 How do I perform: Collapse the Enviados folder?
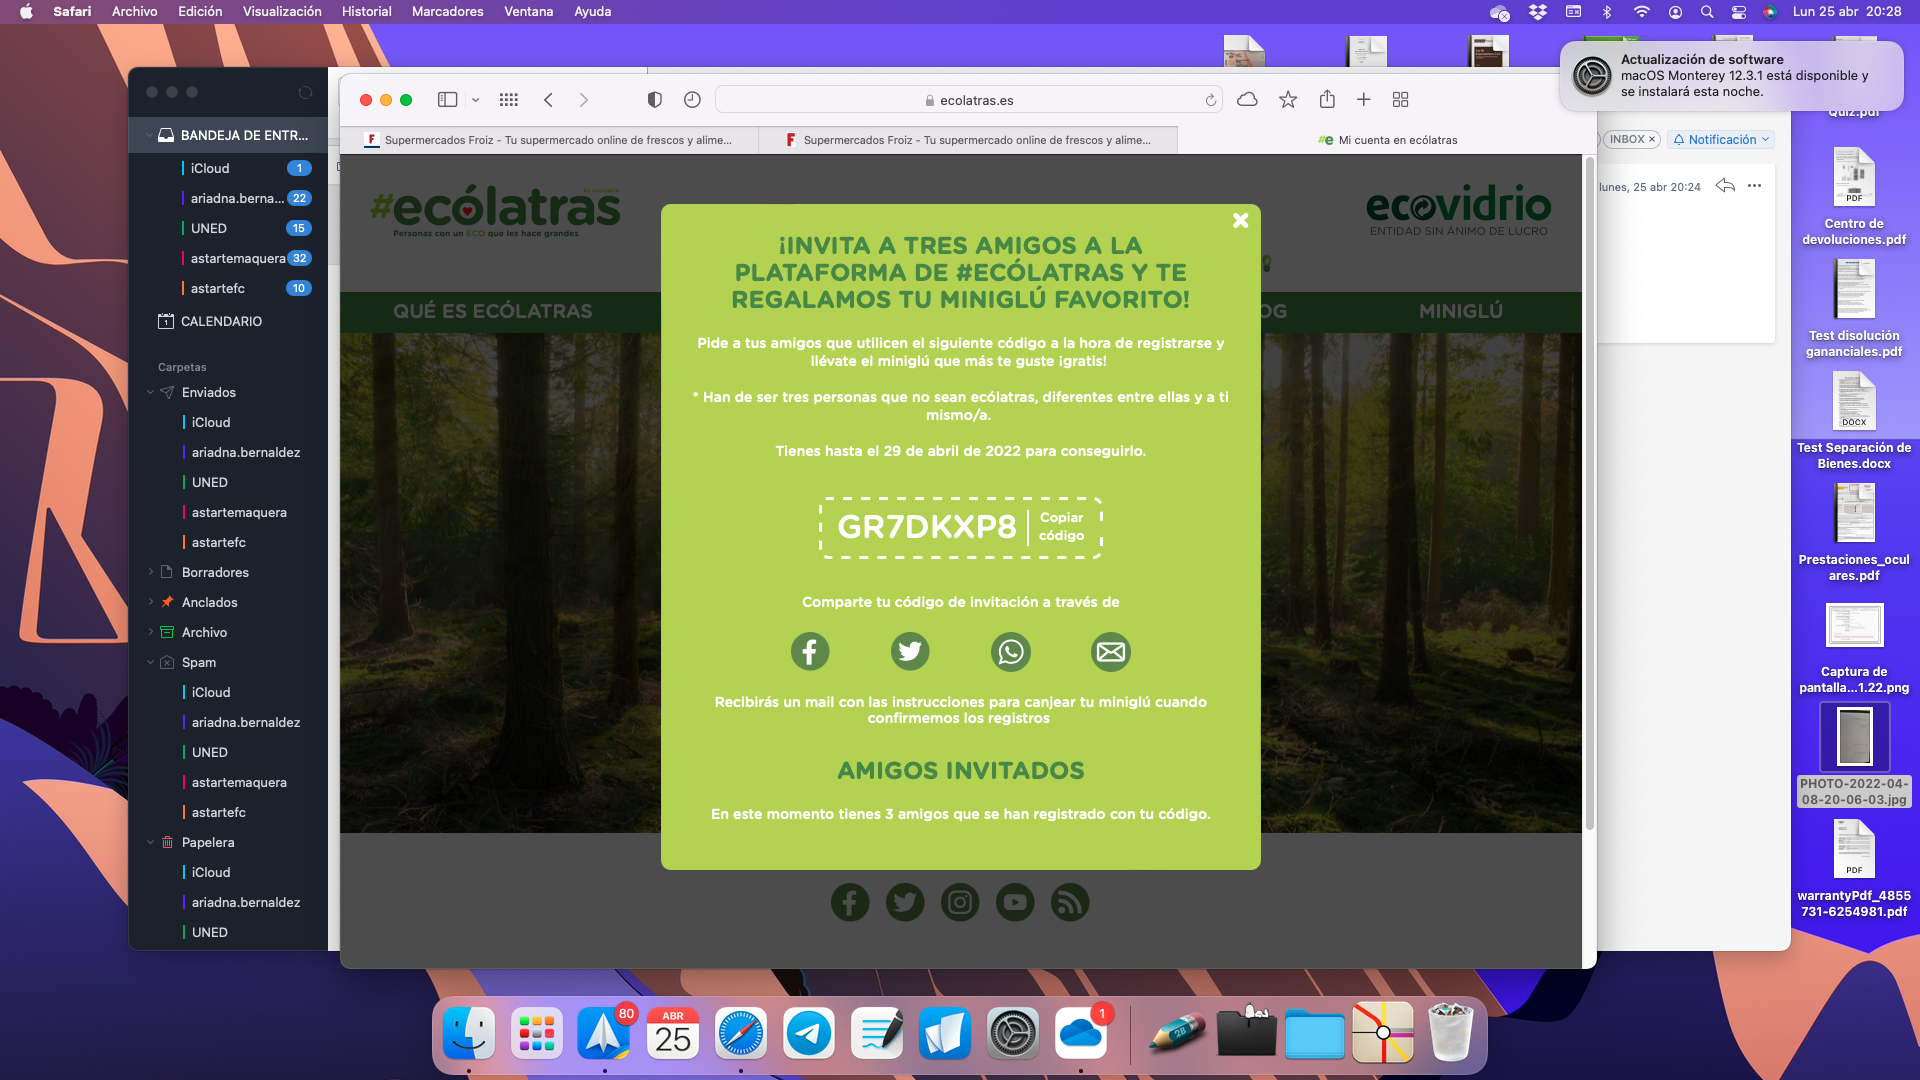(151, 393)
